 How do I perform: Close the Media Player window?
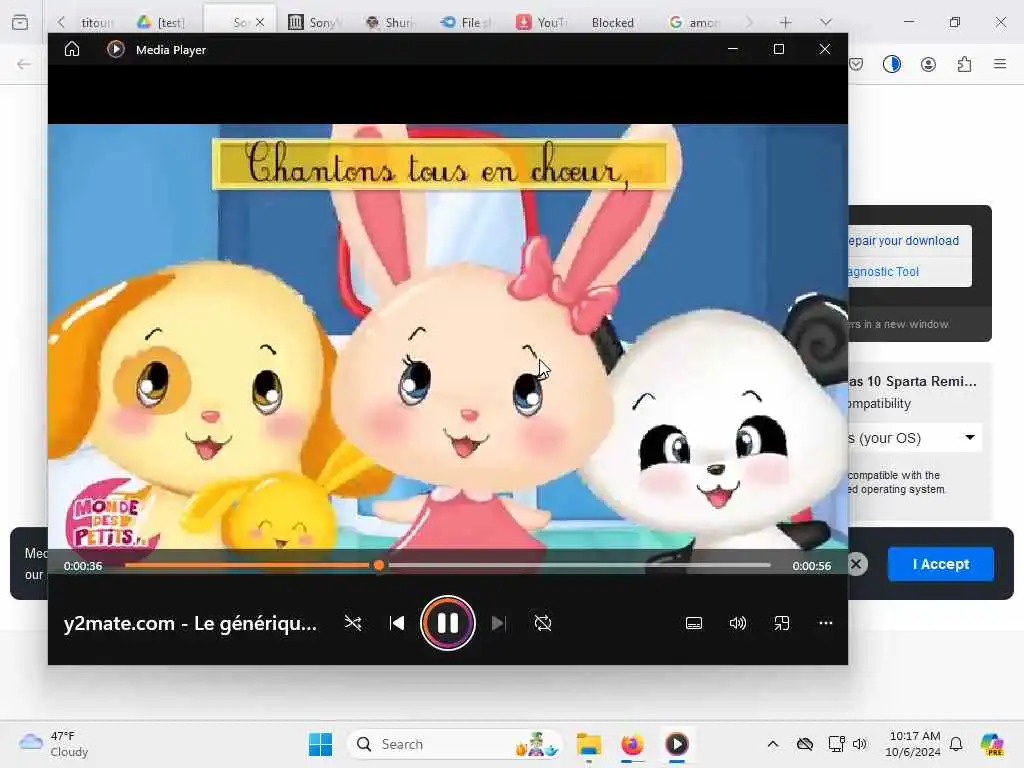coord(825,49)
